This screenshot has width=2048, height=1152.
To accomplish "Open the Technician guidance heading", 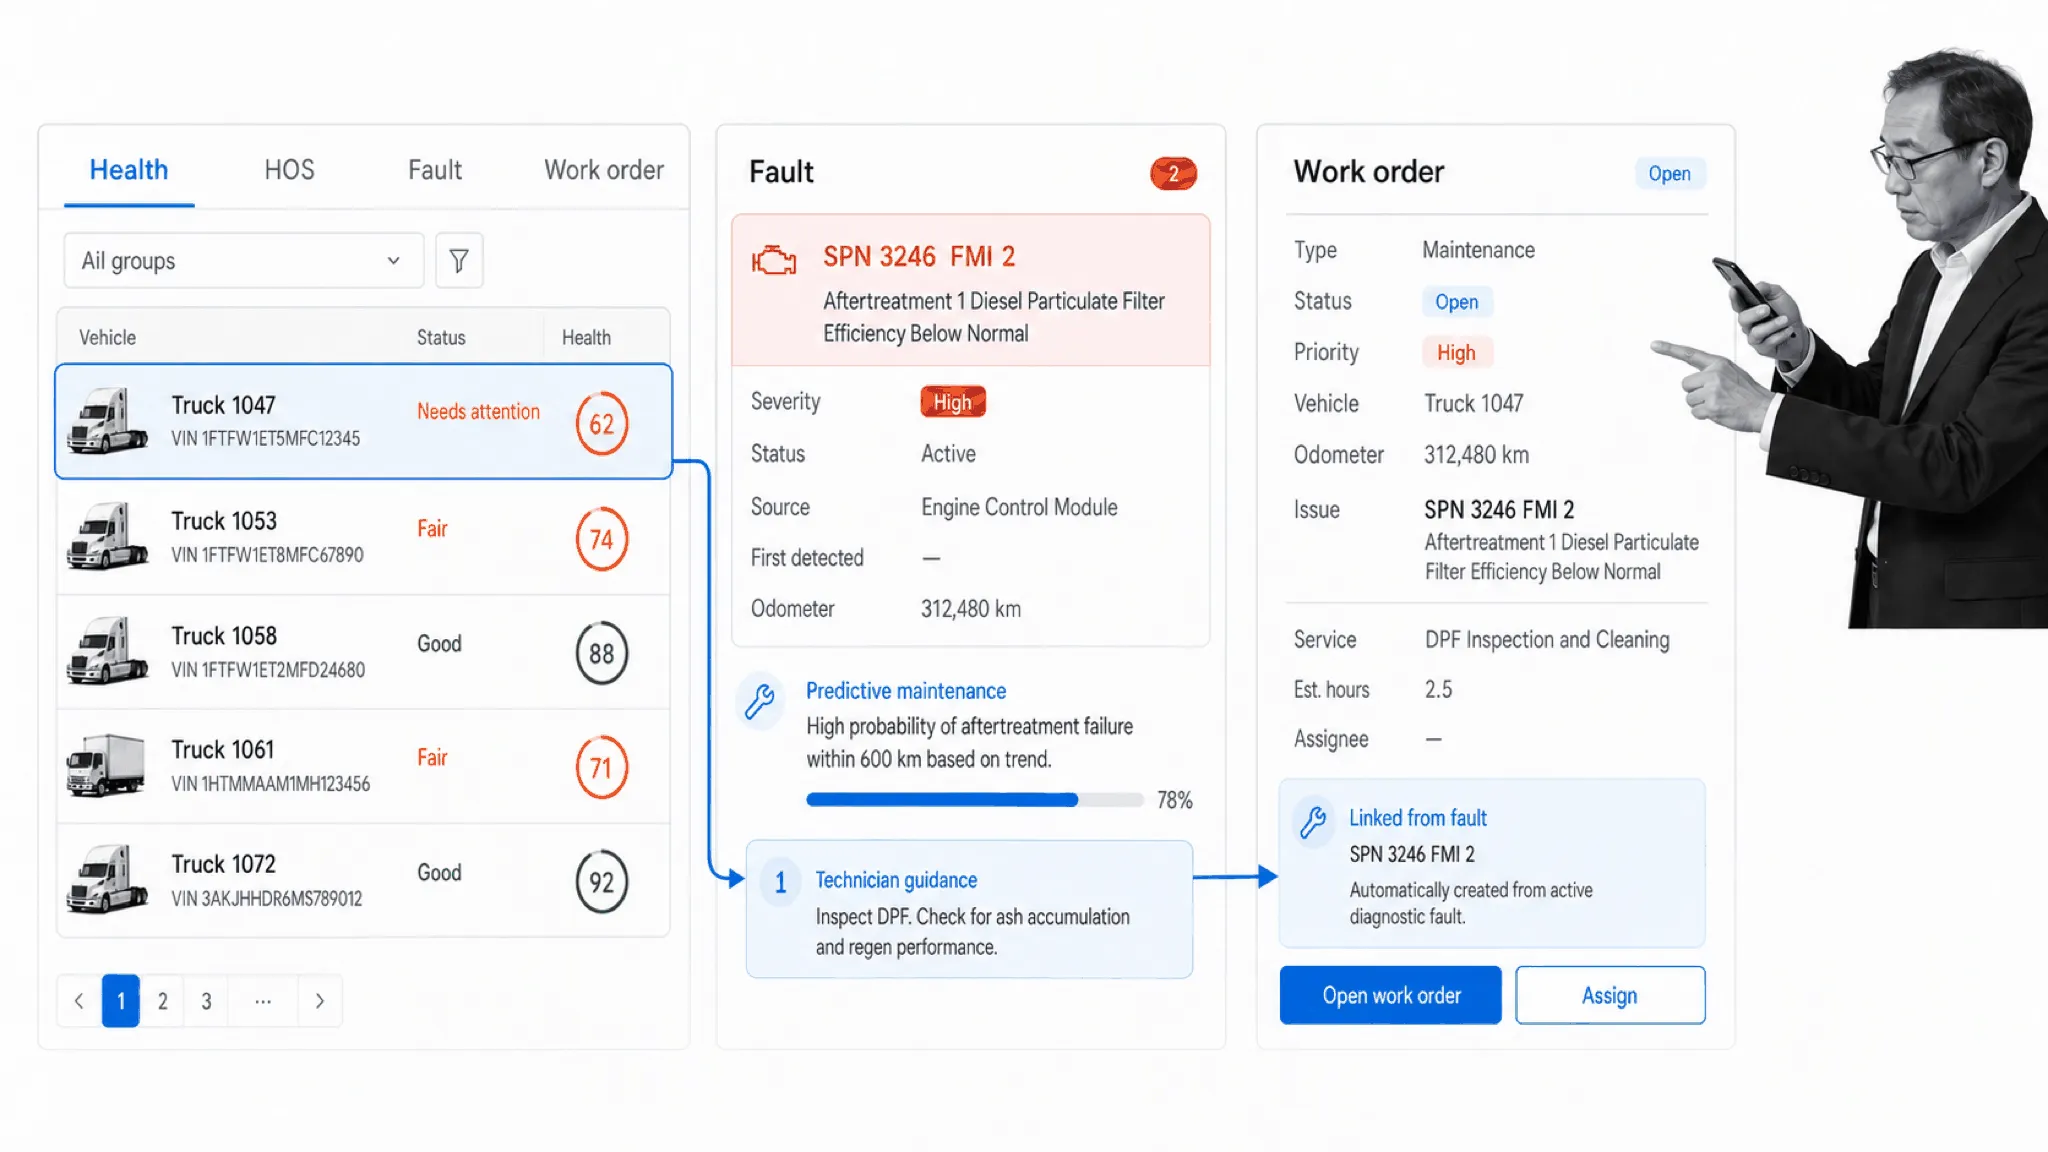I will [896, 880].
